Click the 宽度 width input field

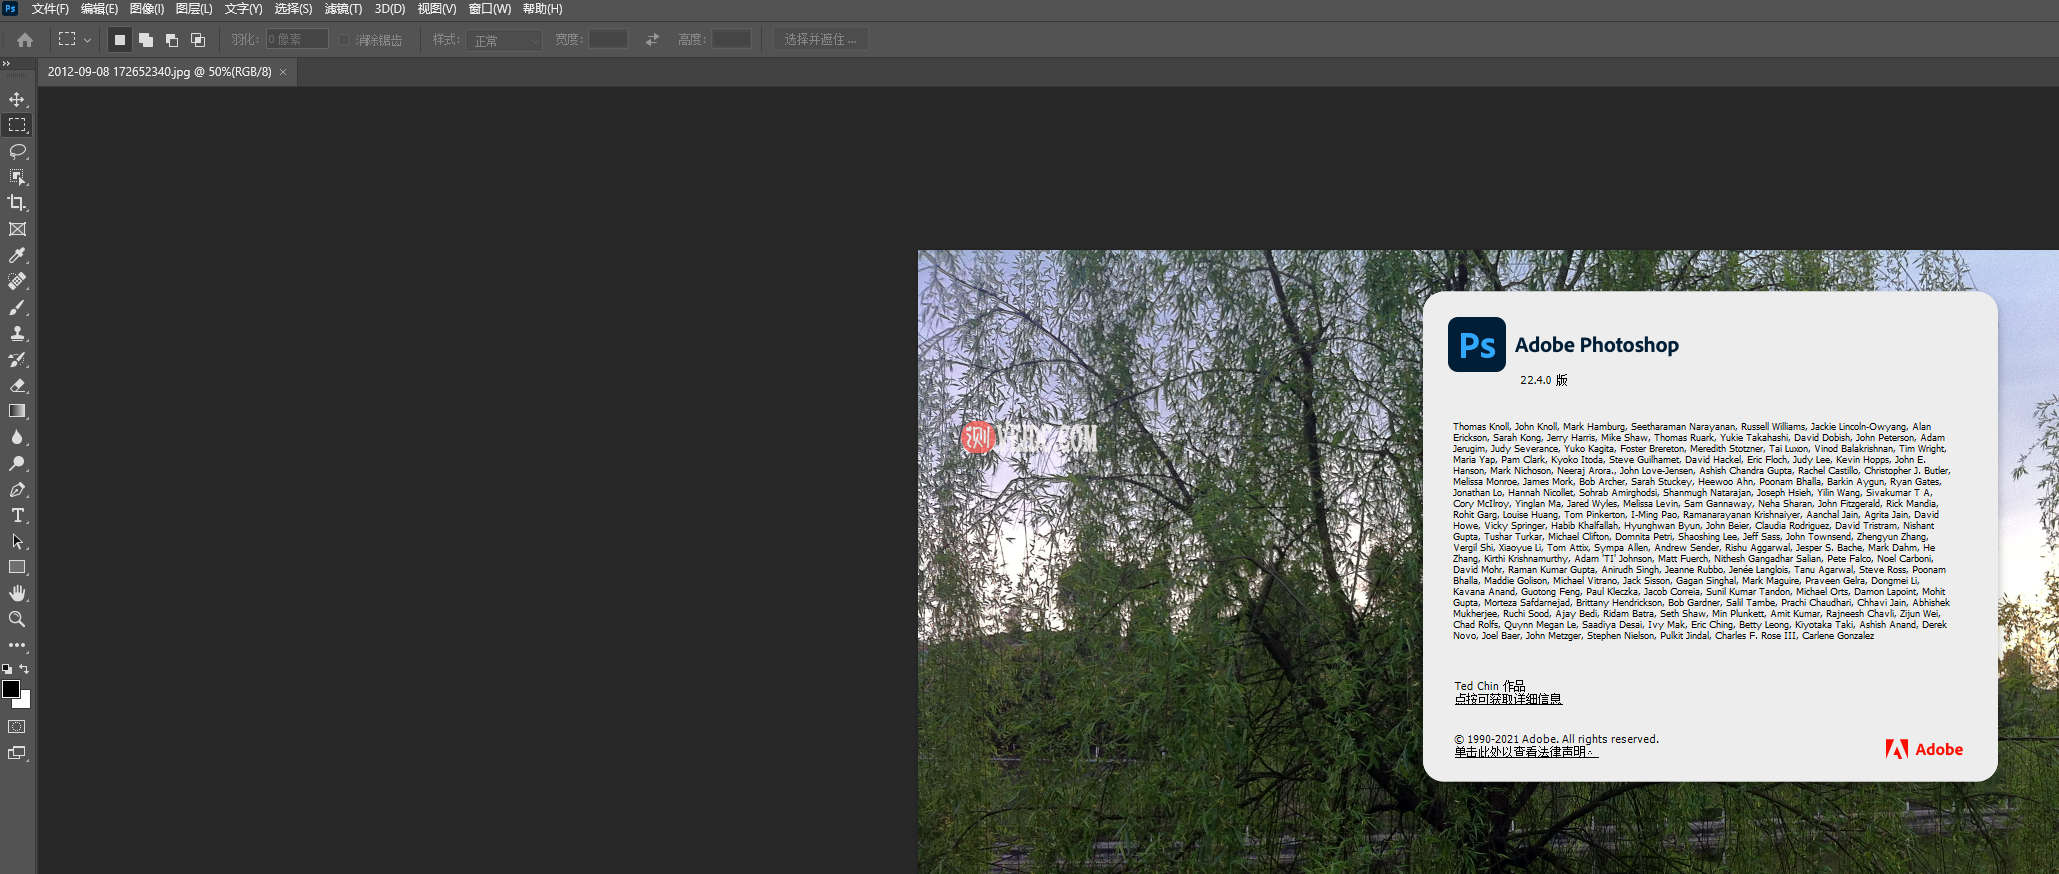[x=608, y=40]
